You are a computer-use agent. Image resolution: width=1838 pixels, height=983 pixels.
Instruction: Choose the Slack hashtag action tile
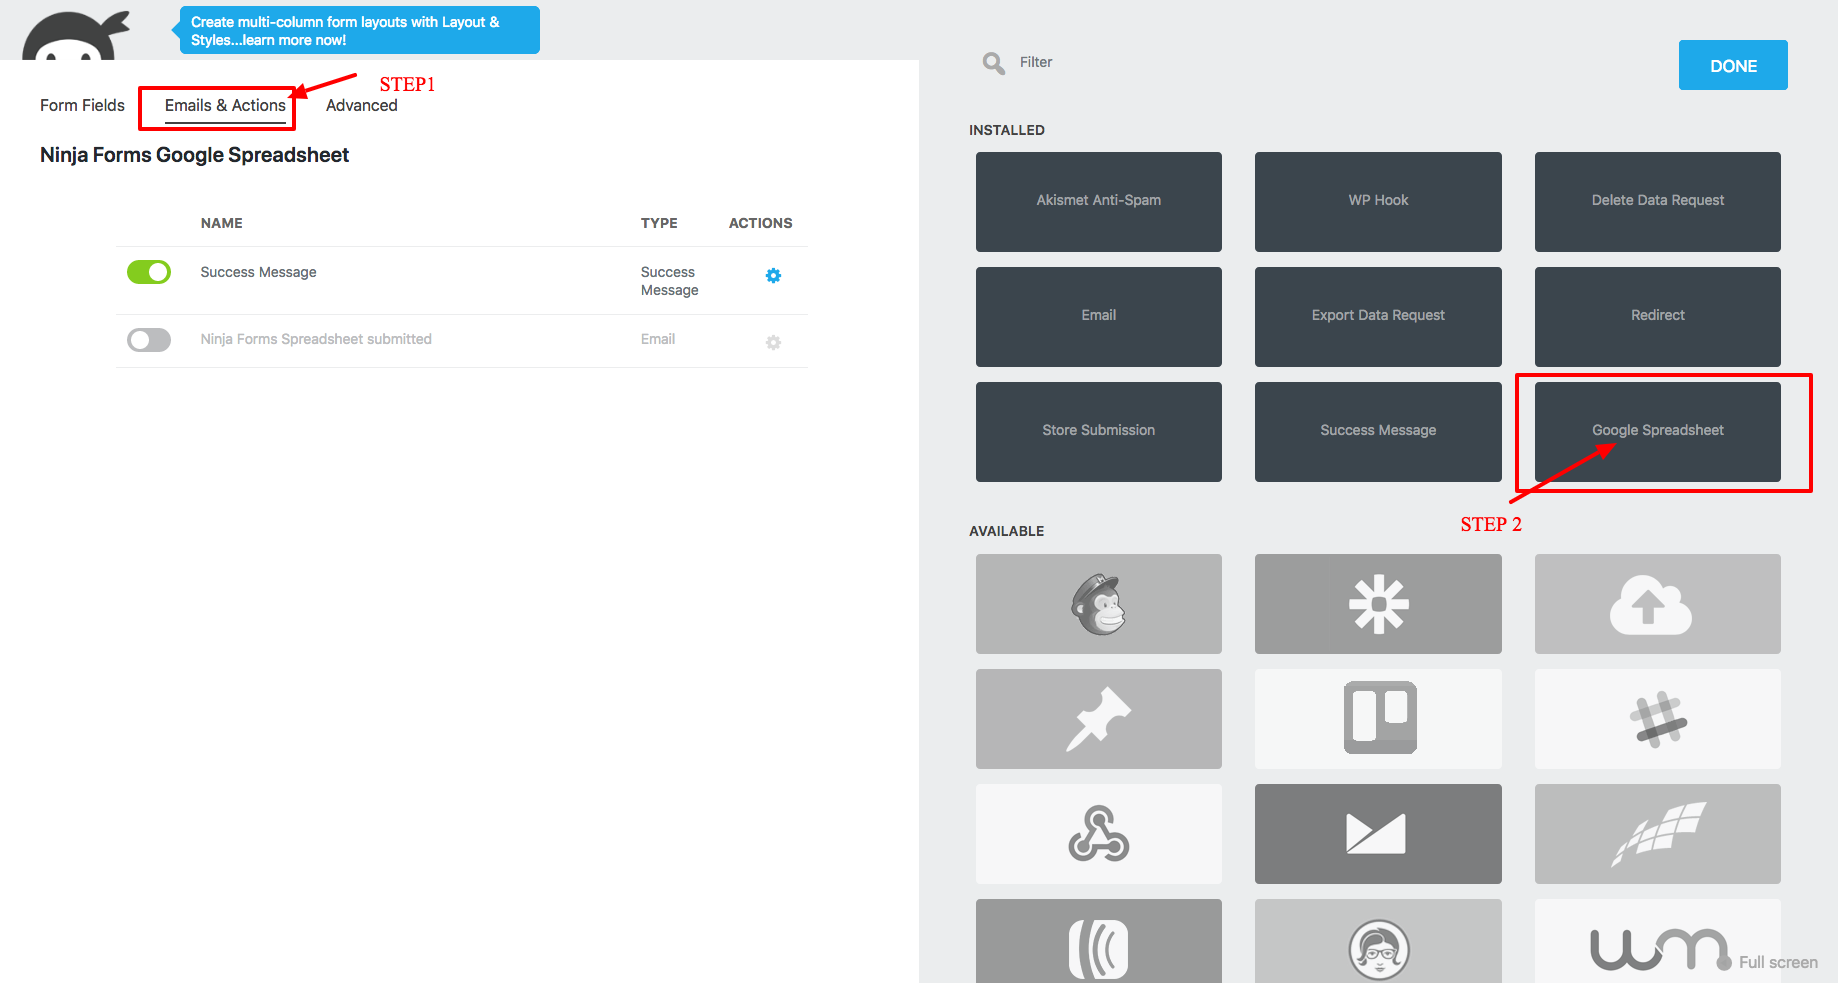(1658, 719)
